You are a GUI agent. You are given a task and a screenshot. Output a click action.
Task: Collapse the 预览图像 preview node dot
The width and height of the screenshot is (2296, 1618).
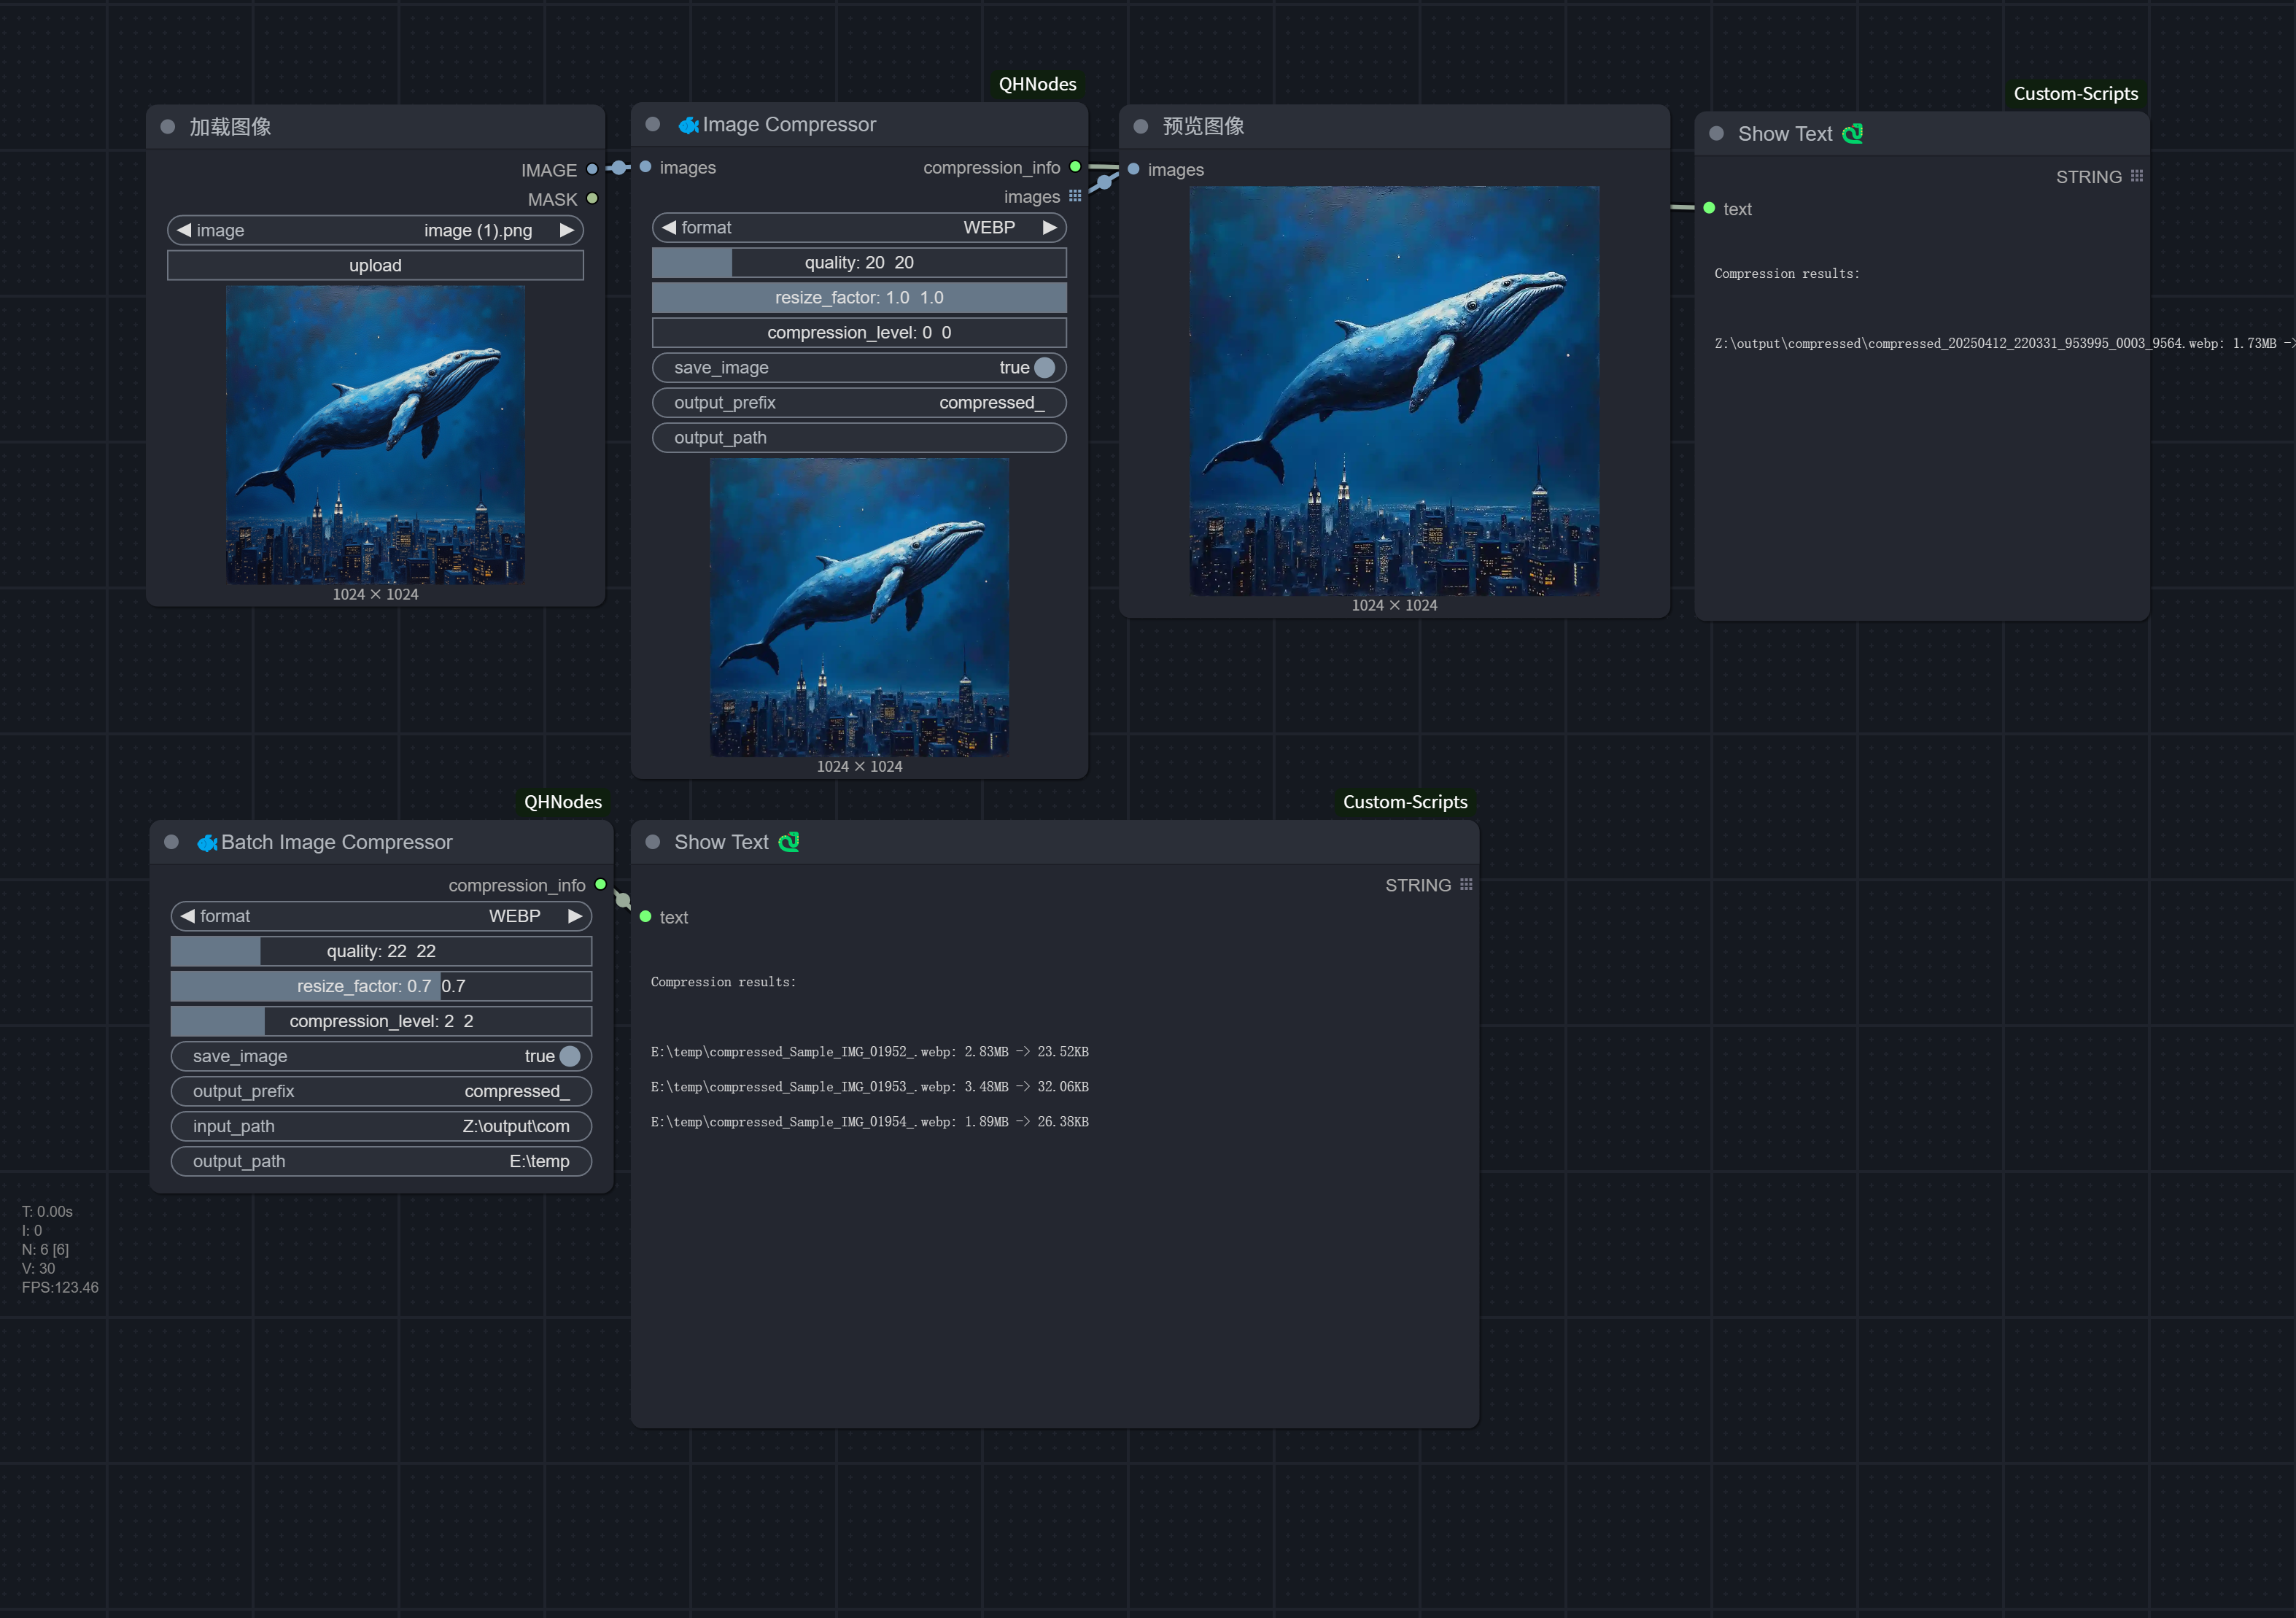1140,126
